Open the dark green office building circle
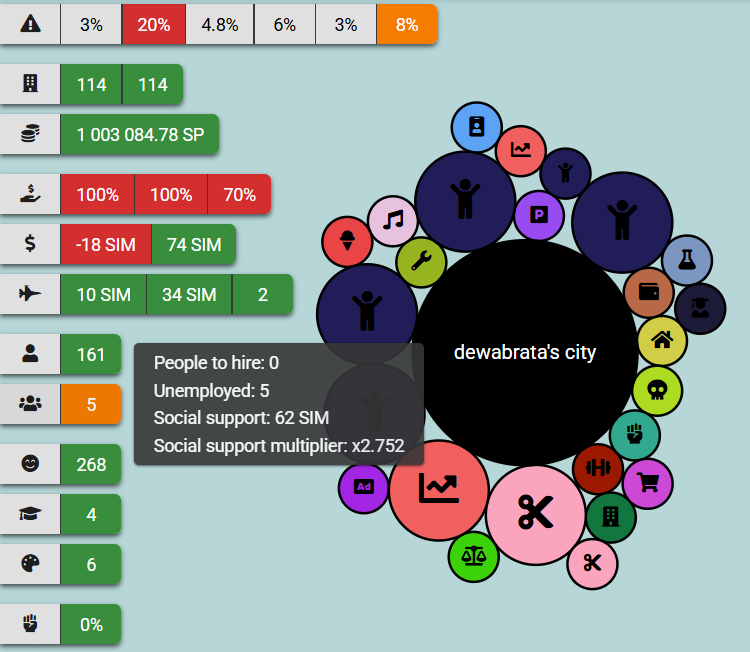The width and height of the screenshot is (750, 652). (x=611, y=517)
